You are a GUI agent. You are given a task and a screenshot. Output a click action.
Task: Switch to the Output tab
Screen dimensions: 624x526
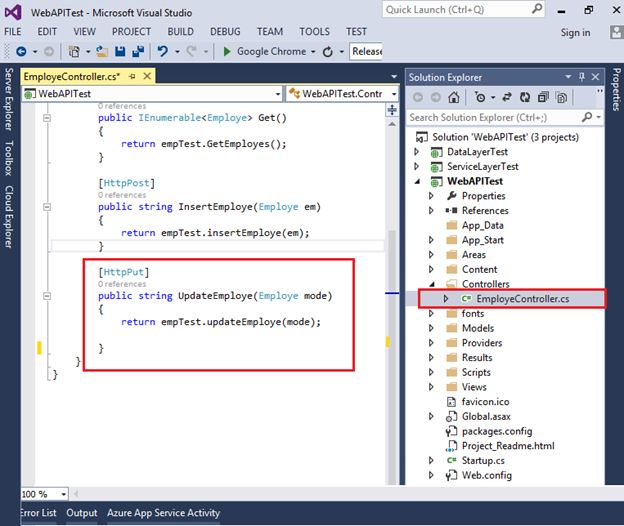coord(81,513)
